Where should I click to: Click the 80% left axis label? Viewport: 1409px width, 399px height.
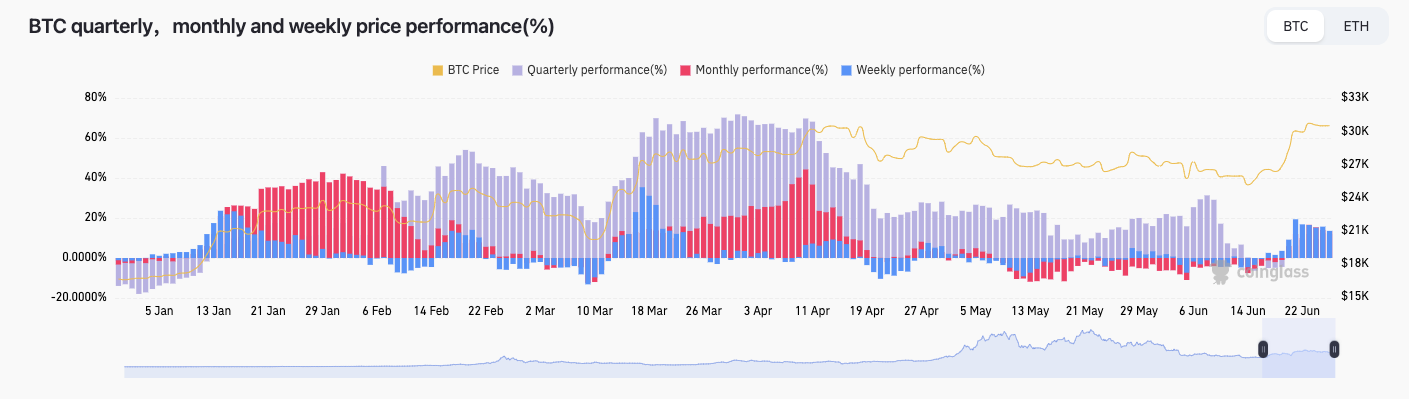(96, 97)
